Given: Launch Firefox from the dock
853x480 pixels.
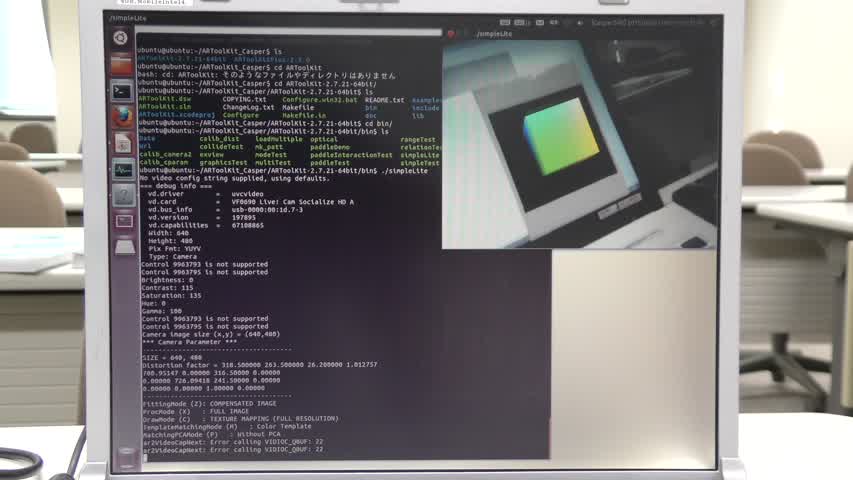Looking at the screenshot, I should pos(122,117).
